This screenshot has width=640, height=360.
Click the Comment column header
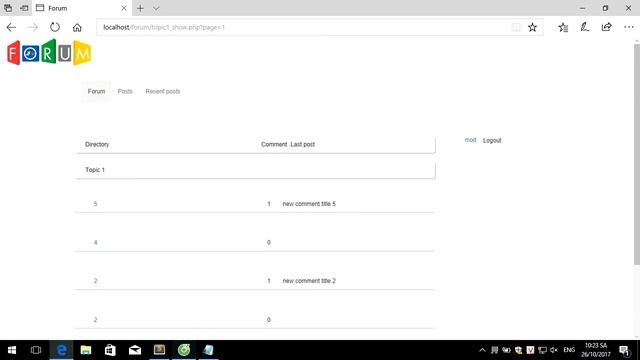[274, 144]
